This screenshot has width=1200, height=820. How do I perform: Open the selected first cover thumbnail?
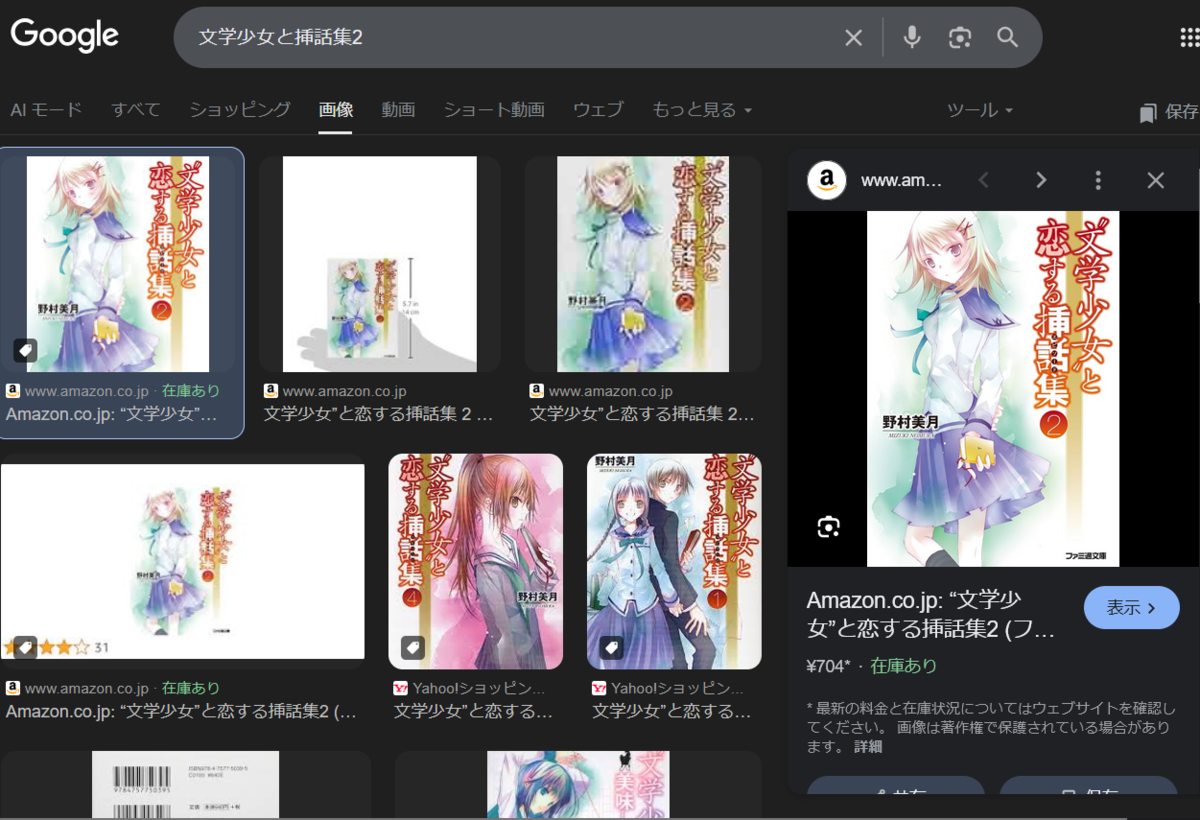pyautogui.click(x=118, y=264)
